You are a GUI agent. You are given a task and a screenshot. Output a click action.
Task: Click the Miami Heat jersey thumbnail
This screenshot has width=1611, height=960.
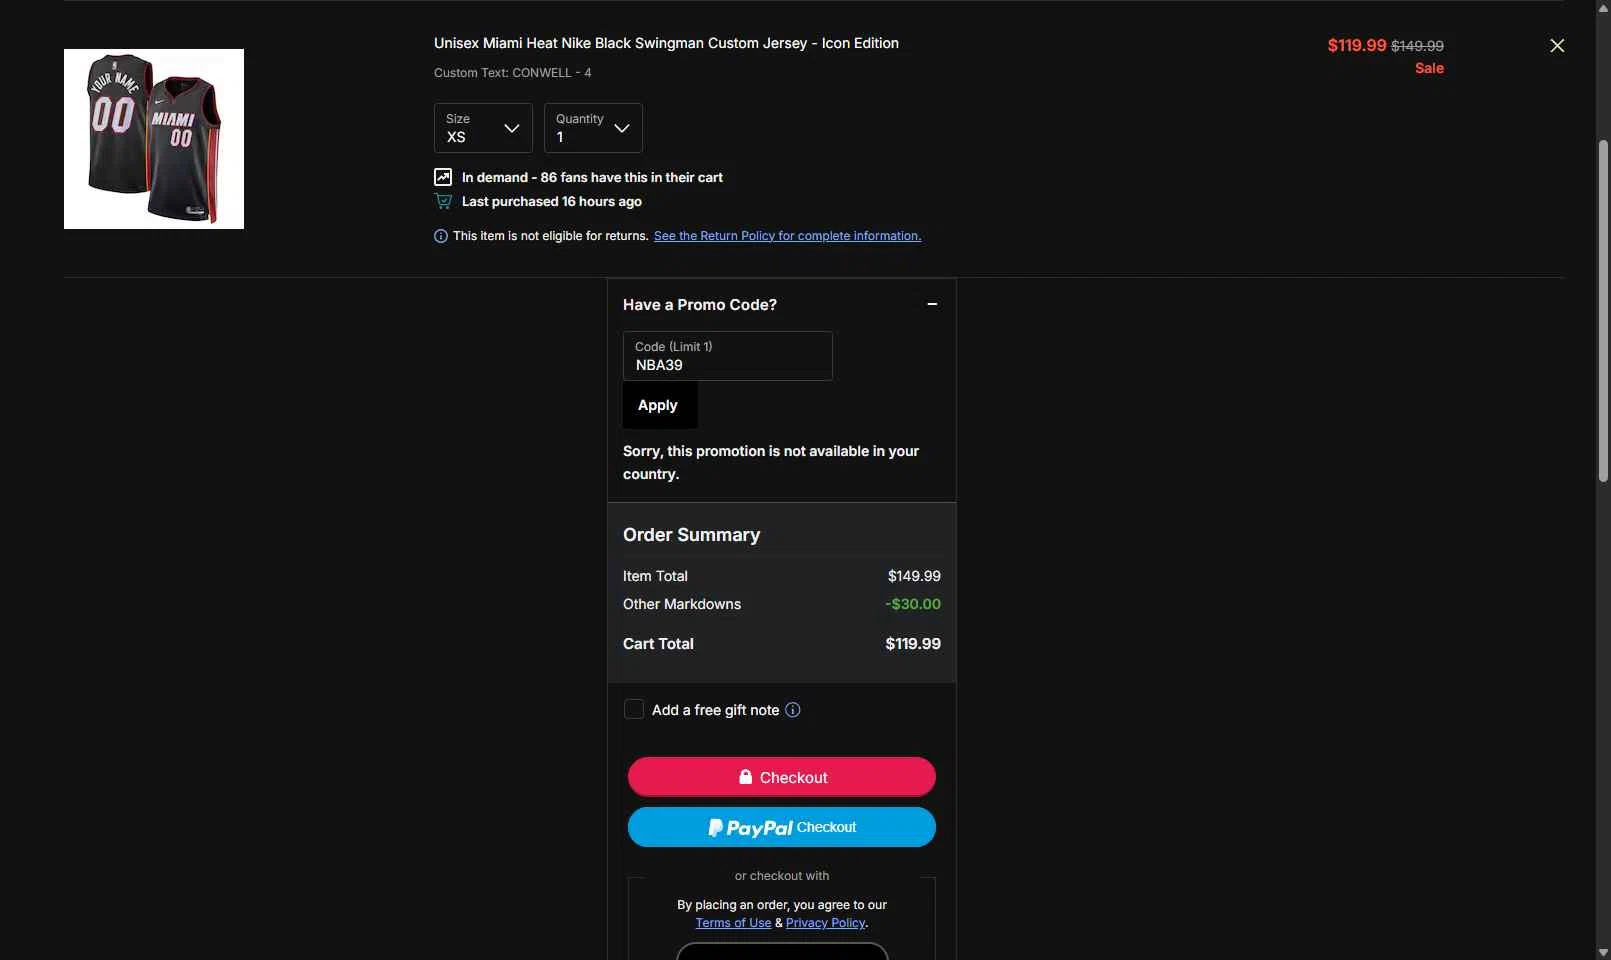154,139
